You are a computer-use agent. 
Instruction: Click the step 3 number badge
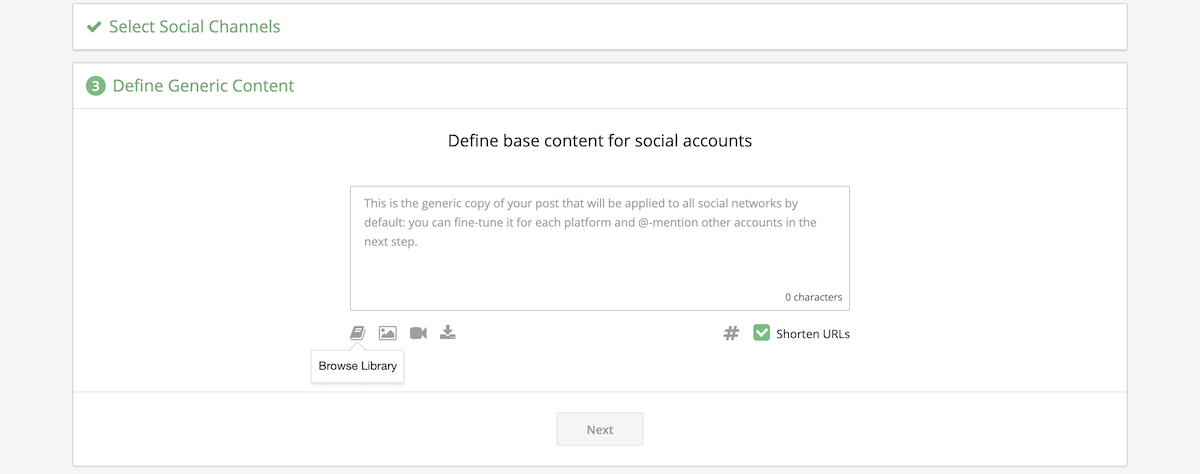coord(95,86)
